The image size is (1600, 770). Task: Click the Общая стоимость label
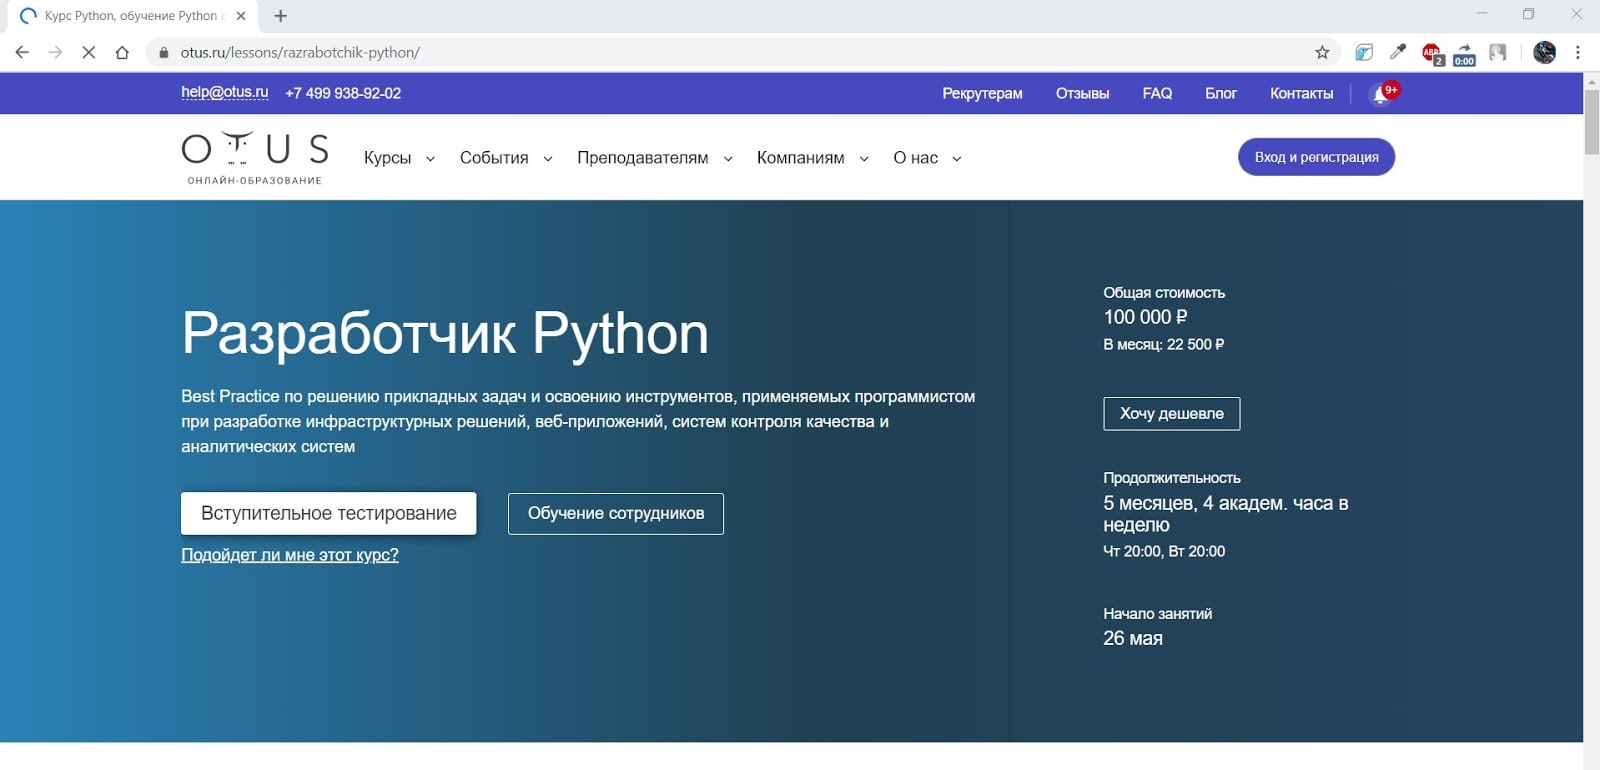click(1164, 293)
